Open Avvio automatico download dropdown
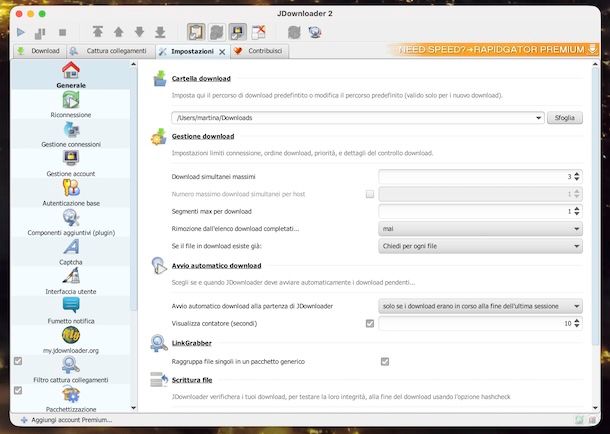The image size is (610, 434). pos(480,306)
